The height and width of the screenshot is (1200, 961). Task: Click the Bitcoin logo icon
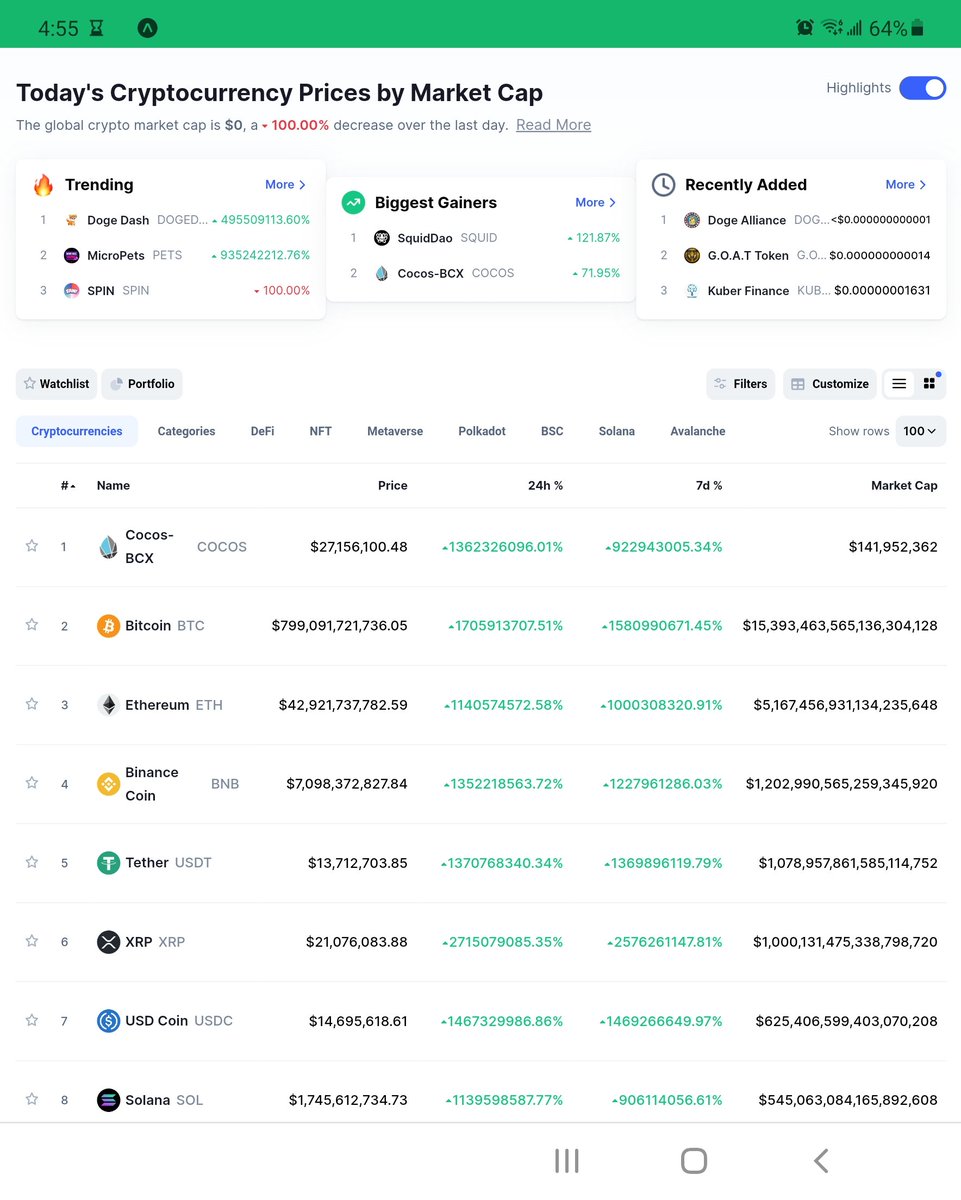[108, 626]
